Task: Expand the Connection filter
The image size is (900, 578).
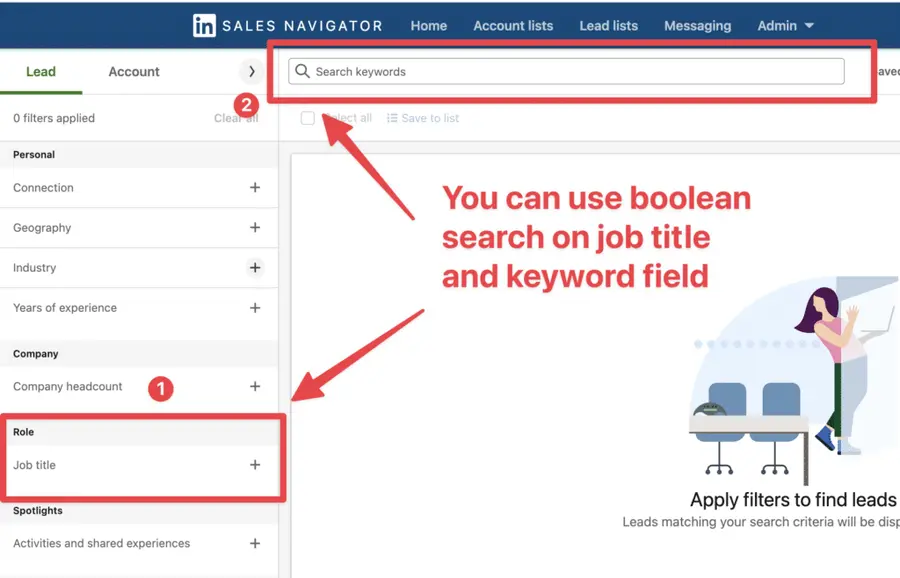Action: [x=255, y=187]
